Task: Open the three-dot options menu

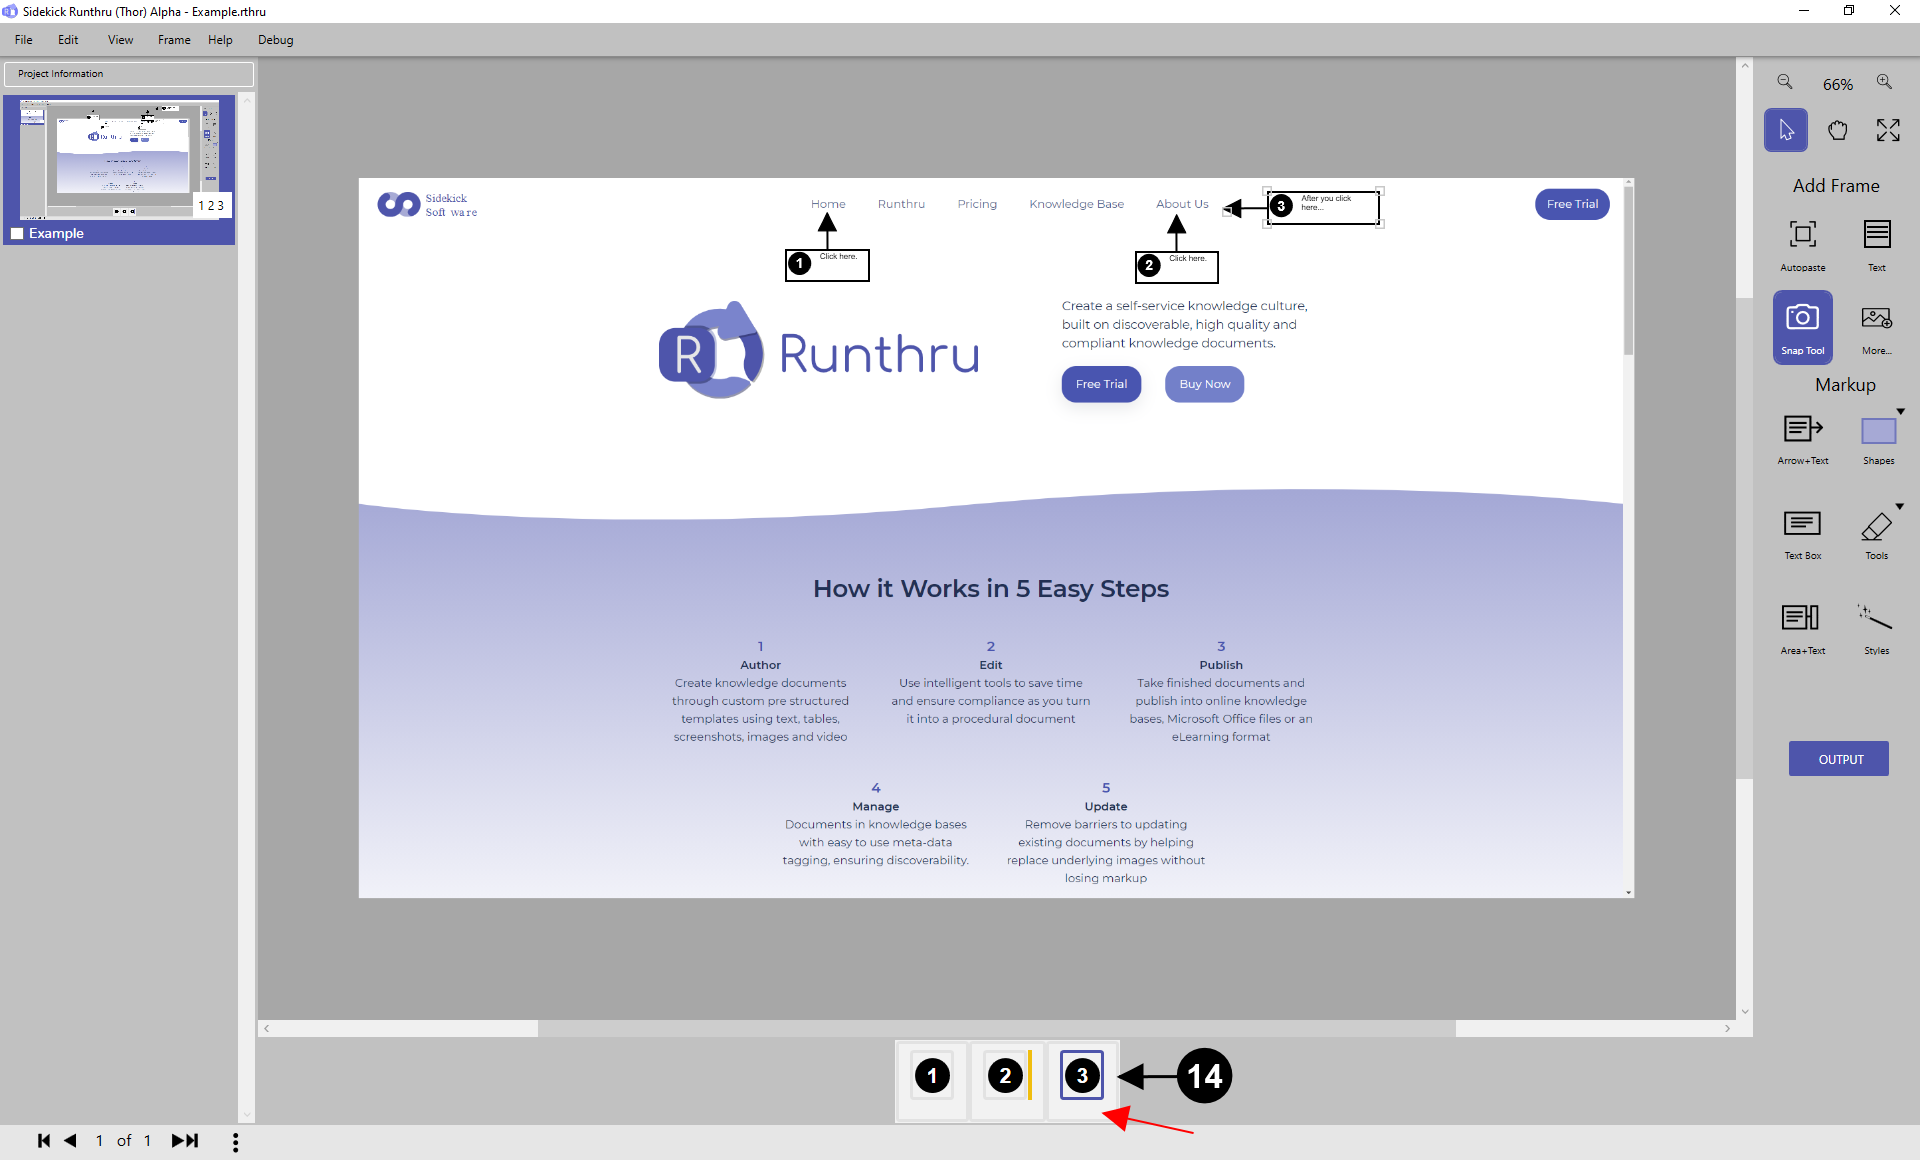Action: click(235, 1142)
